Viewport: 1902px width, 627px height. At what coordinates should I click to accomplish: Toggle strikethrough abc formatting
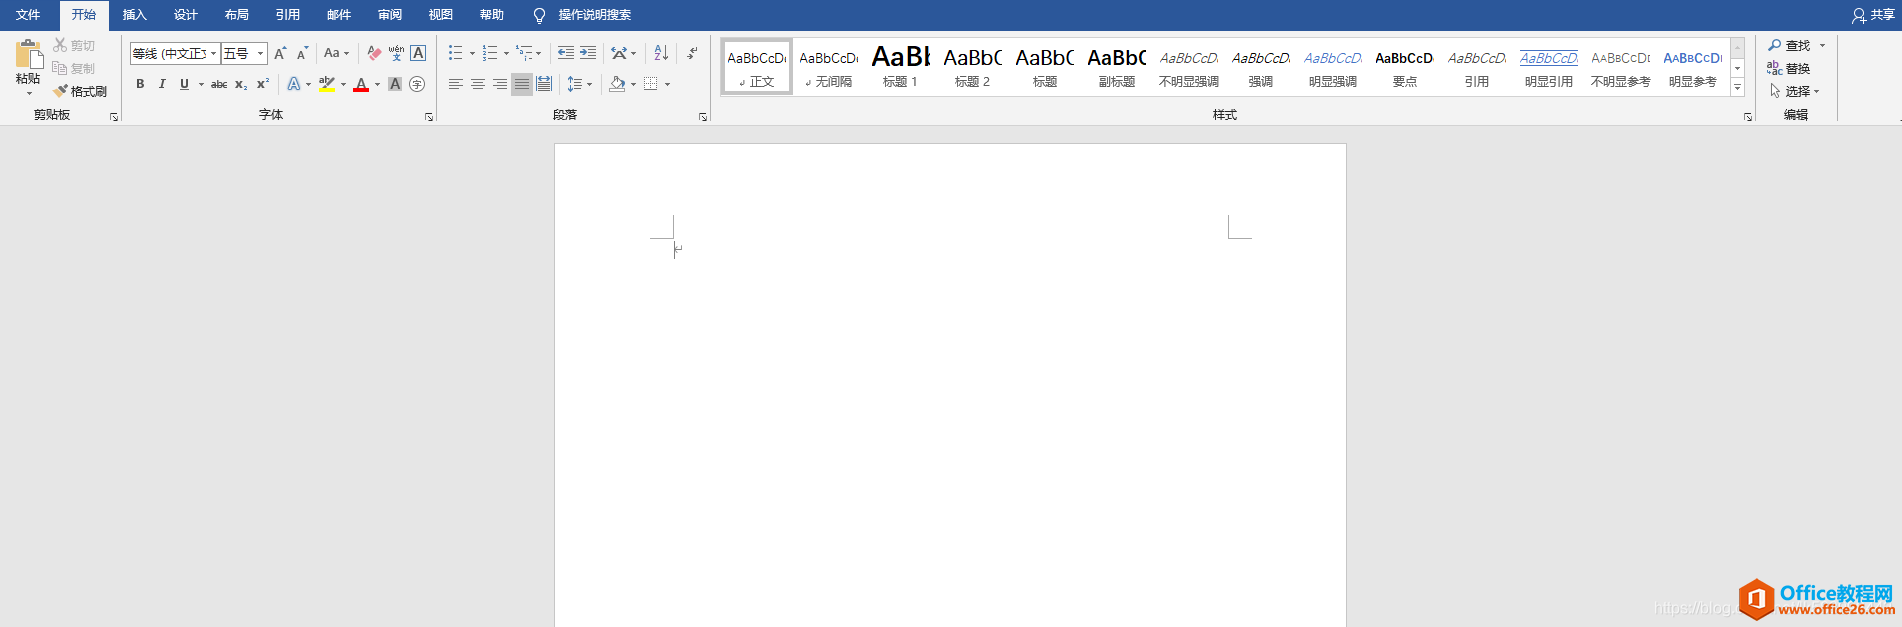click(x=219, y=84)
